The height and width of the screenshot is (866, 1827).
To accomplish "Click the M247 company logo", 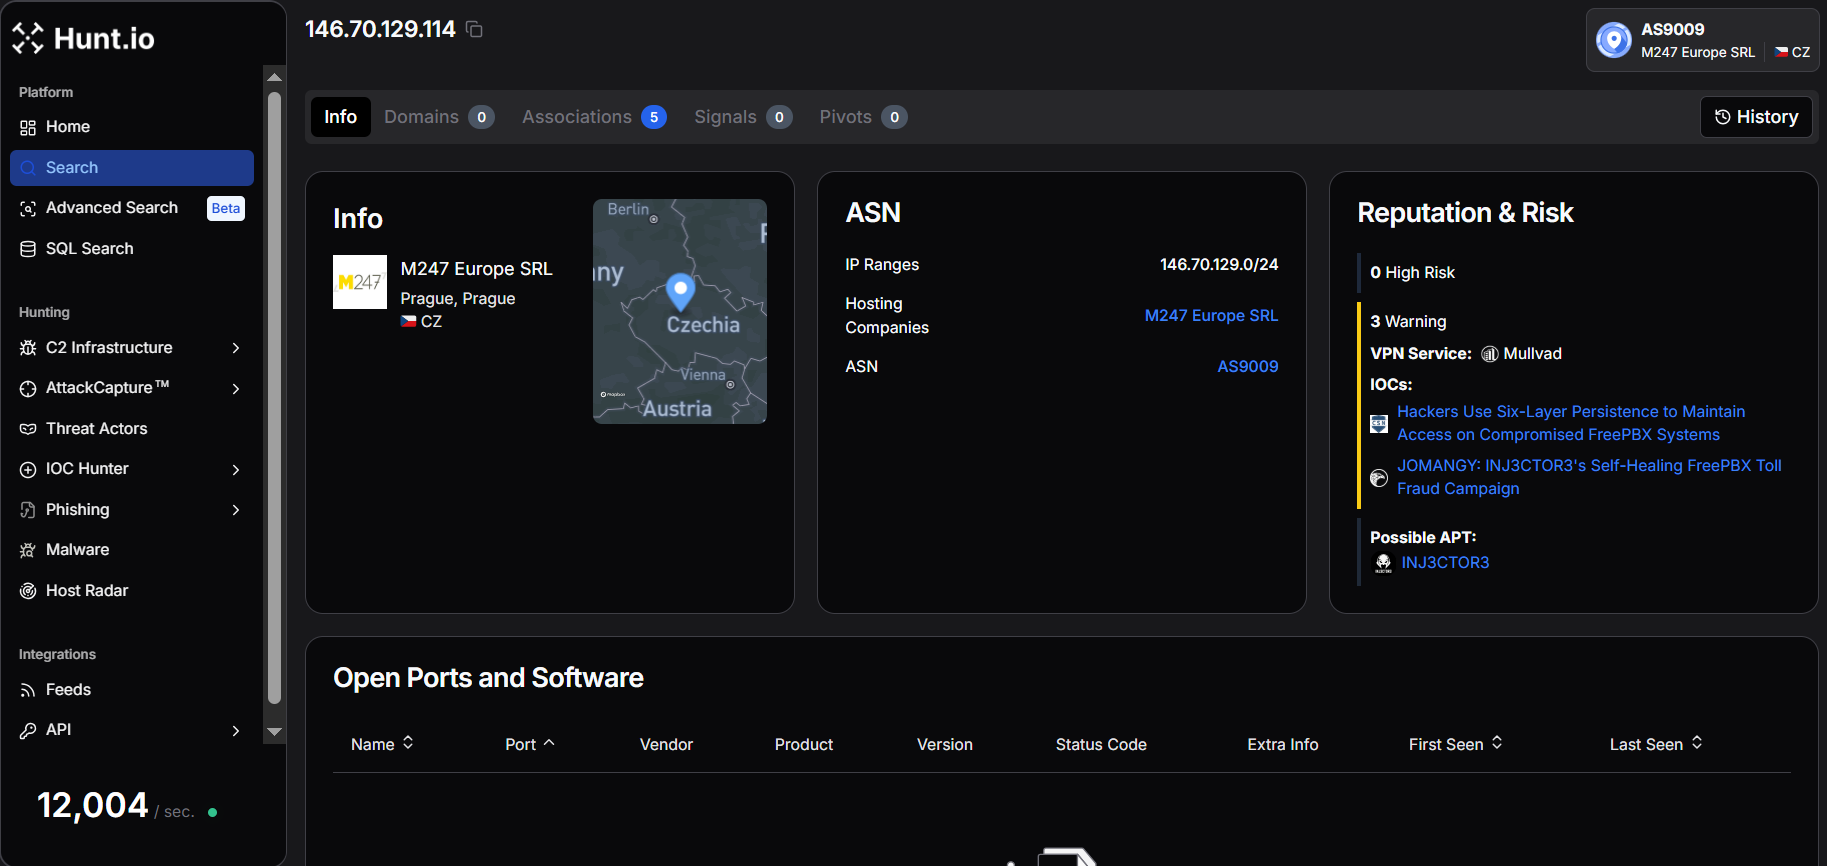I will click(x=360, y=282).
